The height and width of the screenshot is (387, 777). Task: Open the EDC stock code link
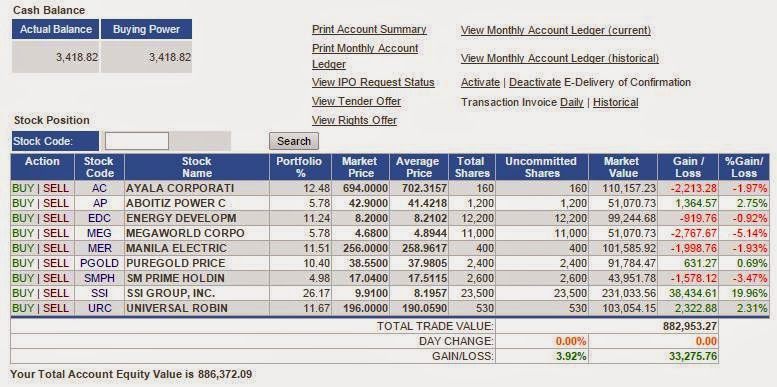(x=100, y=219)
